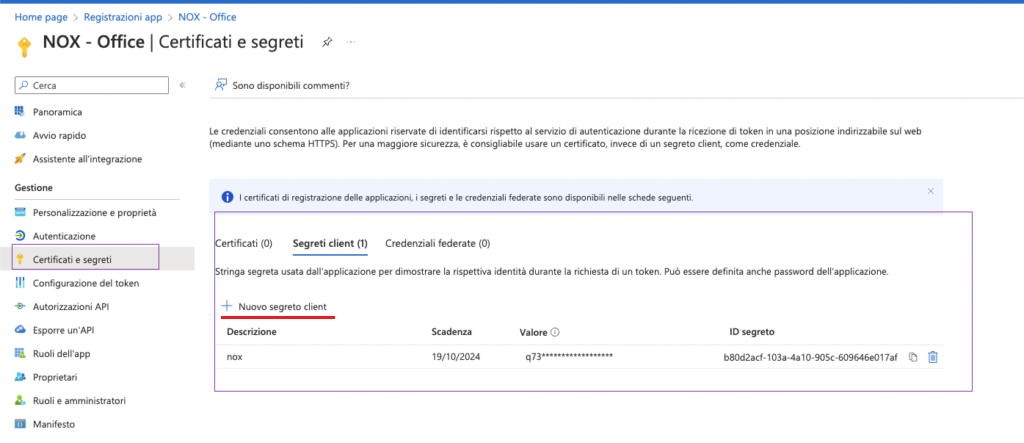The height and width of the screenshot is (443, 1024).
Task: Focus the Cerca search field
Action: coord(91,85)
